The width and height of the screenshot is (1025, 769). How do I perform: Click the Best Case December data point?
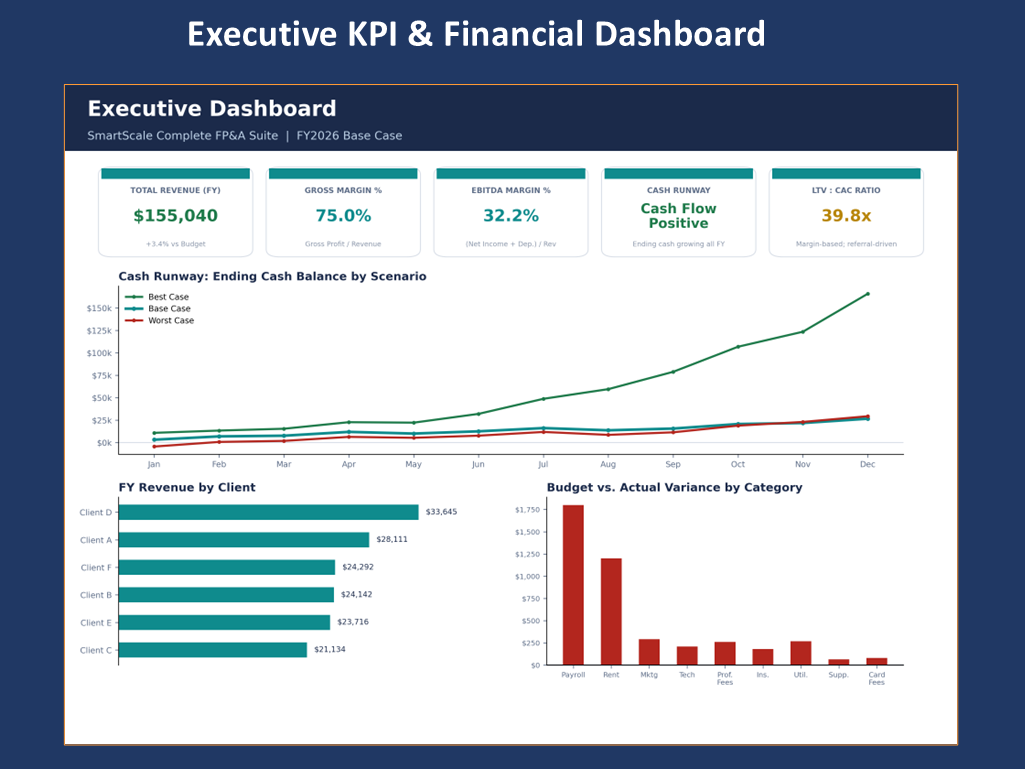click(x=867, y=294)
